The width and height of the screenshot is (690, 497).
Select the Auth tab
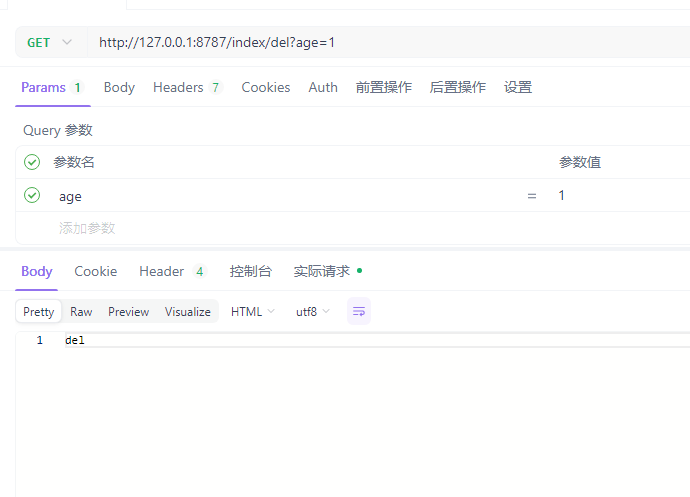[323, 88]
